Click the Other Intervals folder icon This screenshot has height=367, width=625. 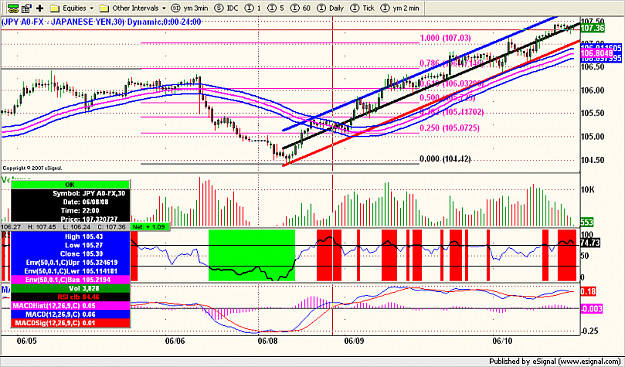click(x=104, y=8)
